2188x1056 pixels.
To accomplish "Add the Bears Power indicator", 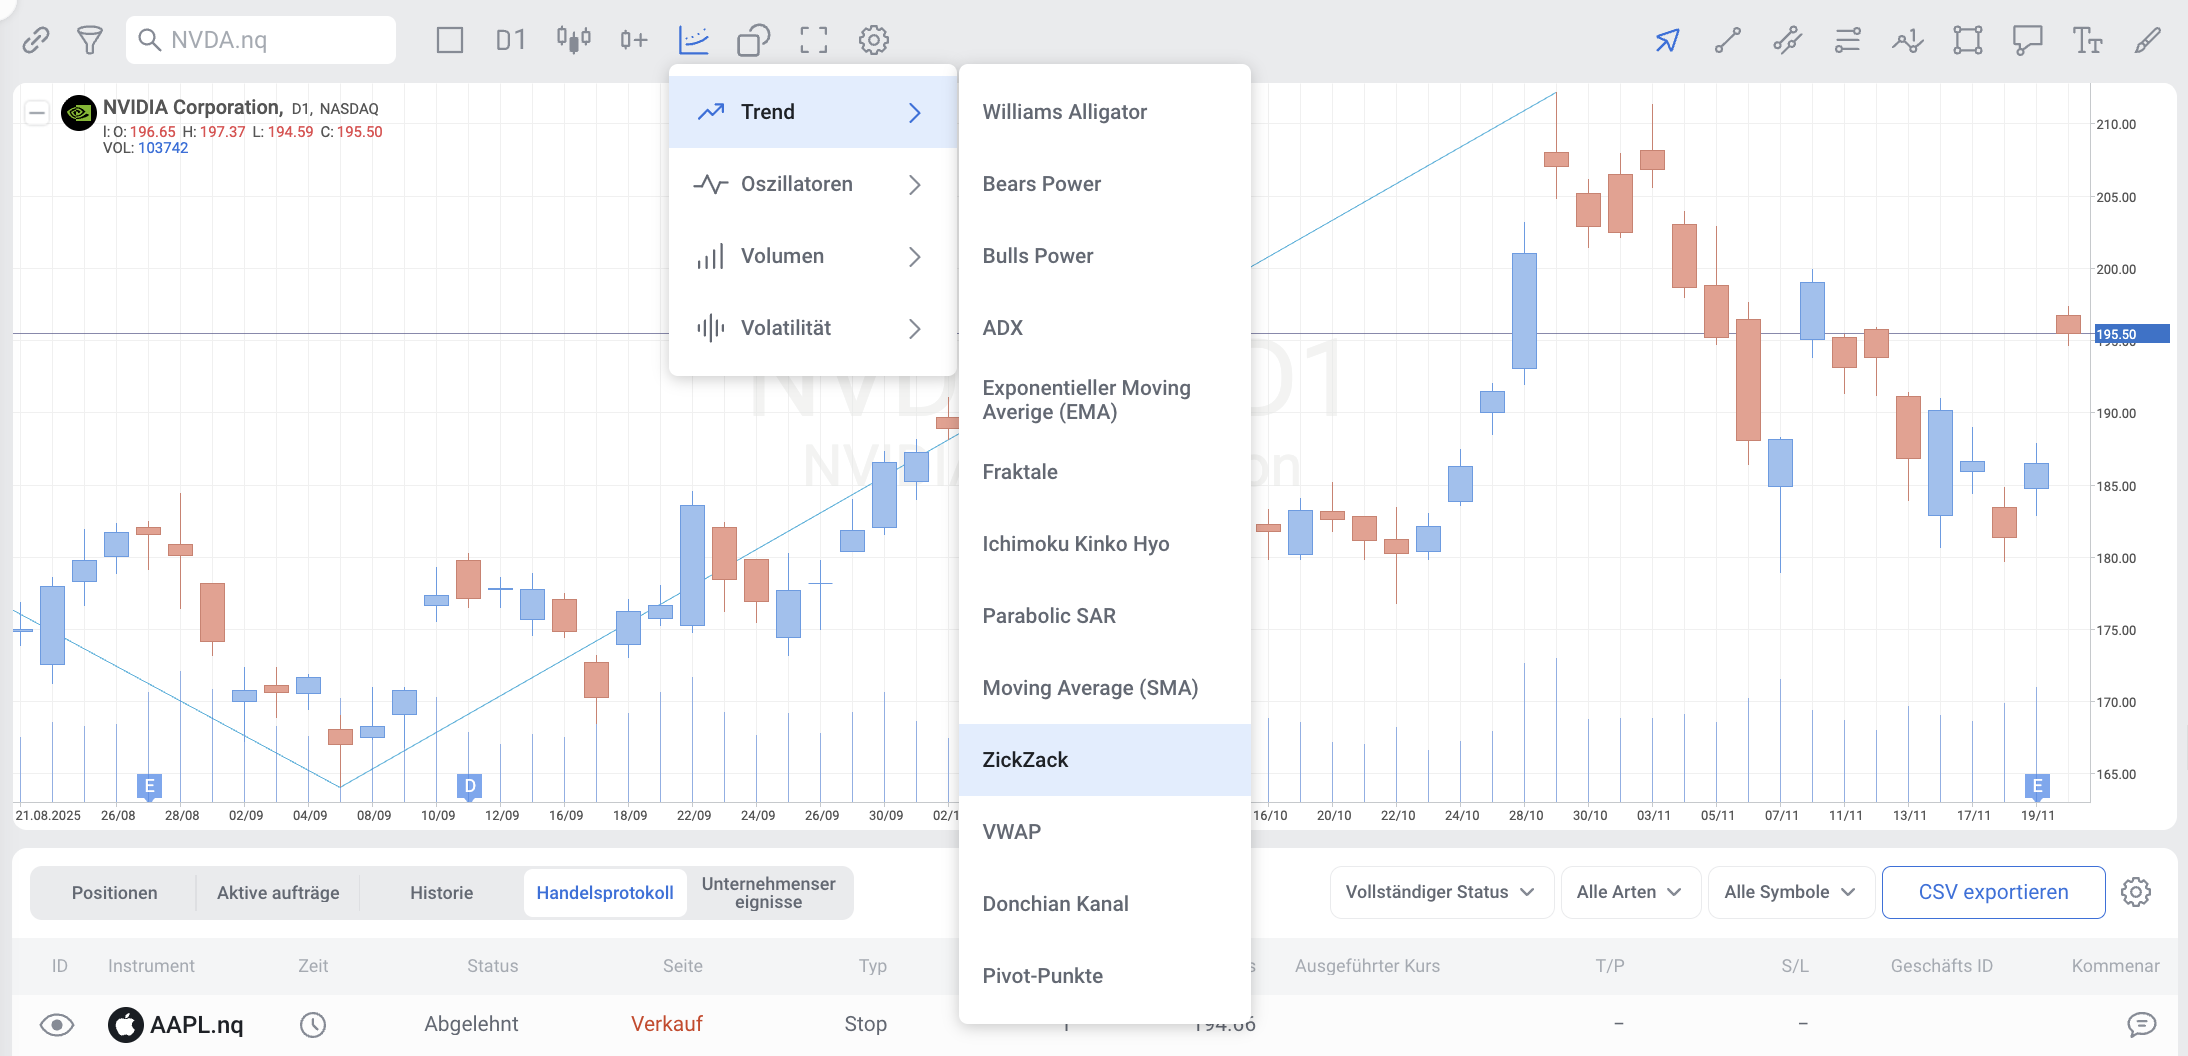I will [1105, 184].
